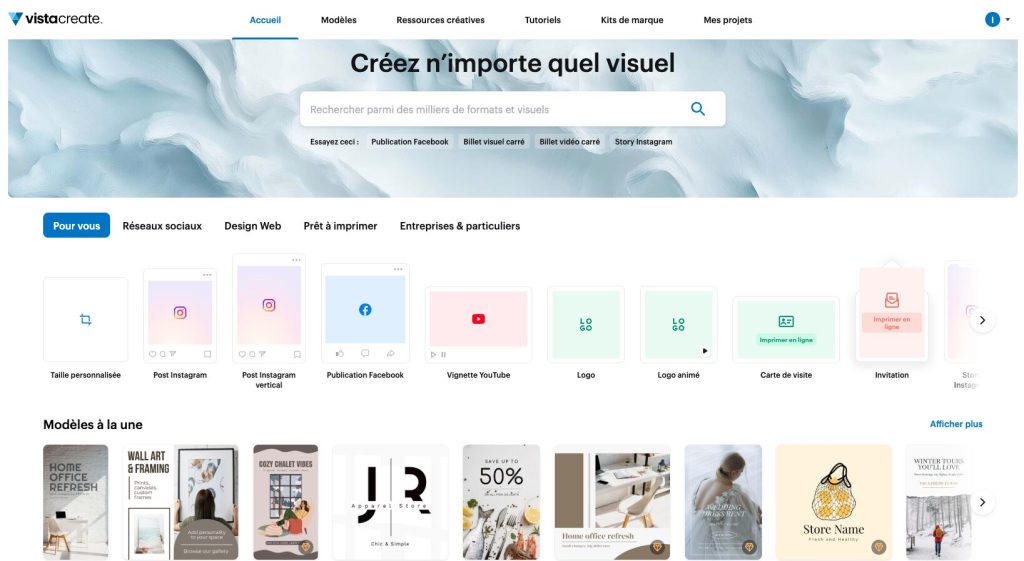Viewport: 1024px width, 561px height.
Task: Select the Publication Facebook format icon
Action: point(365,310)
